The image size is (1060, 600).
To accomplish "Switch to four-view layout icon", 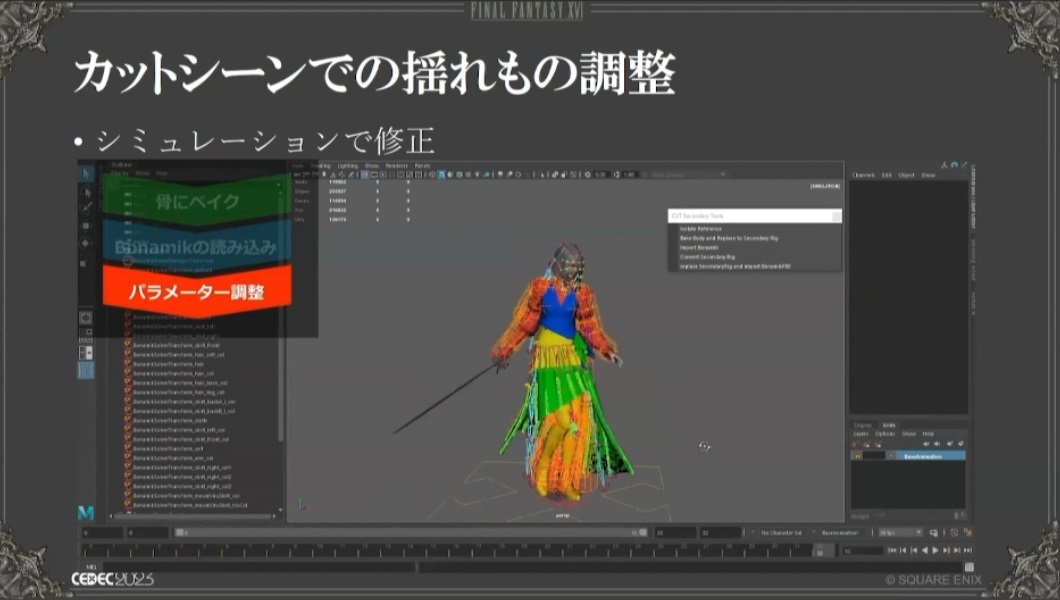I will (x=86, y=334).
